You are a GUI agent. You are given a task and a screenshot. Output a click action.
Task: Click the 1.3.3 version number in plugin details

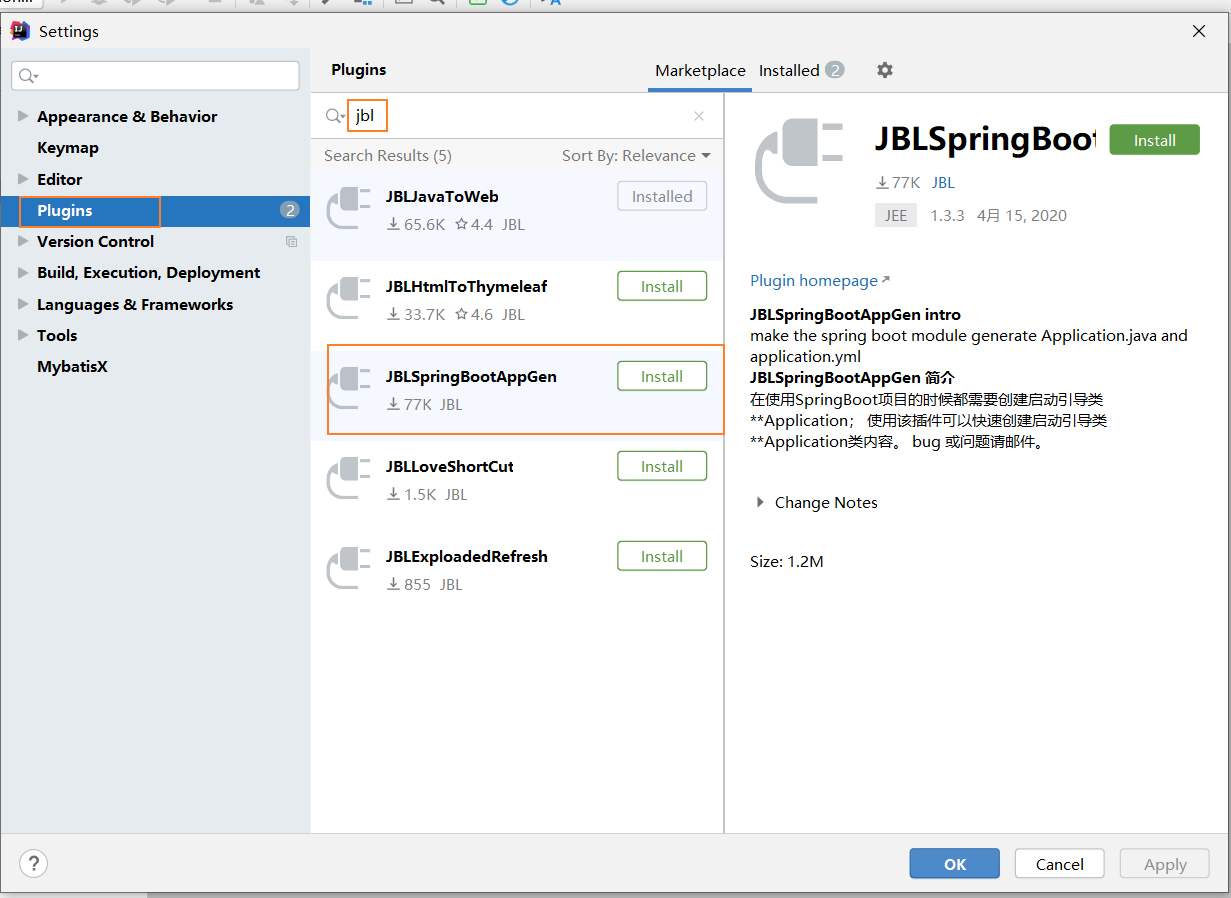pyautogui.click(x=947, y=215)
